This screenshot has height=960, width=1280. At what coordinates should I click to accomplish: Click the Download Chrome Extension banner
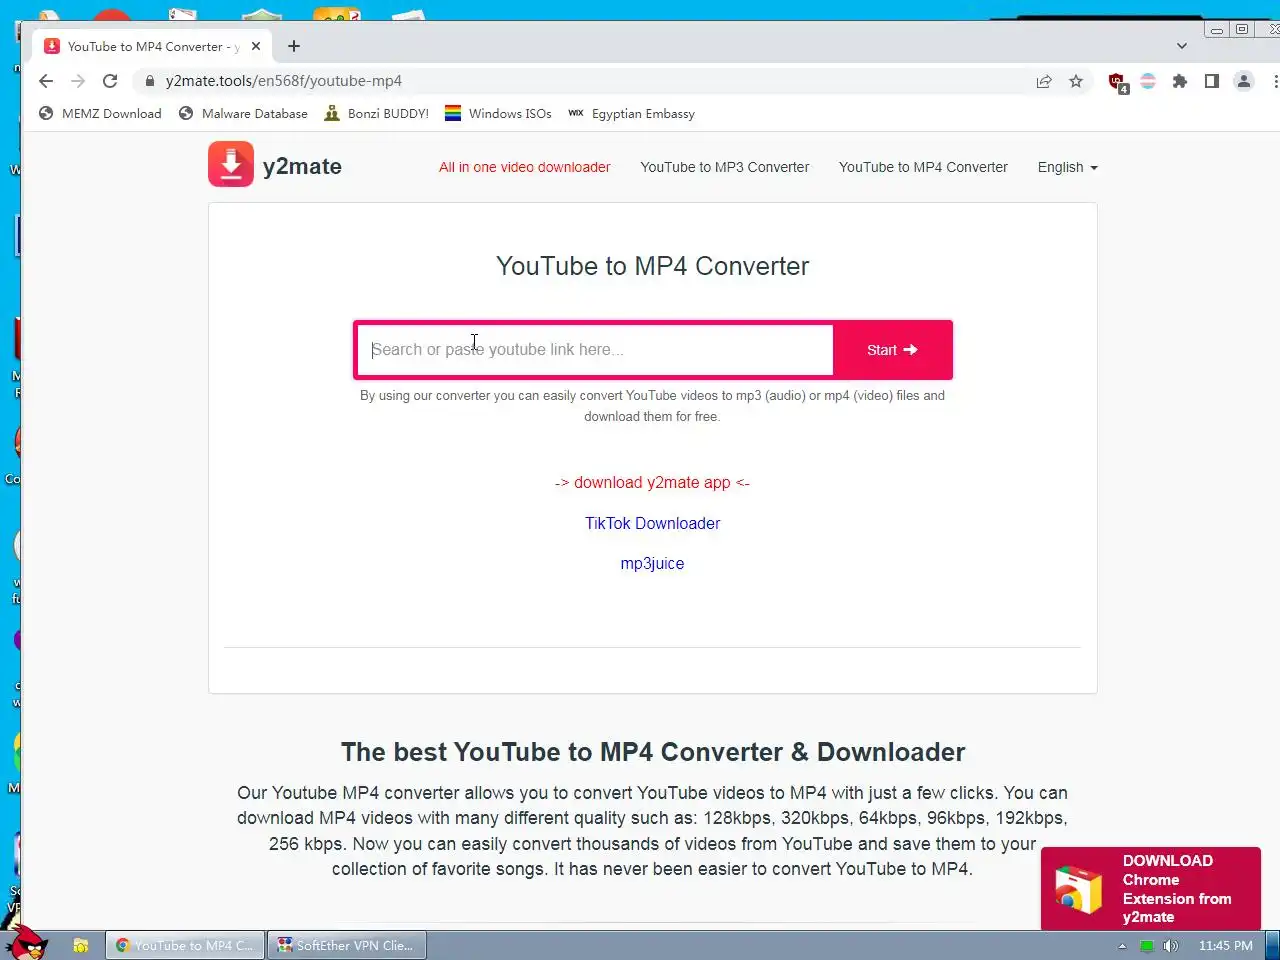(1150, 888)
